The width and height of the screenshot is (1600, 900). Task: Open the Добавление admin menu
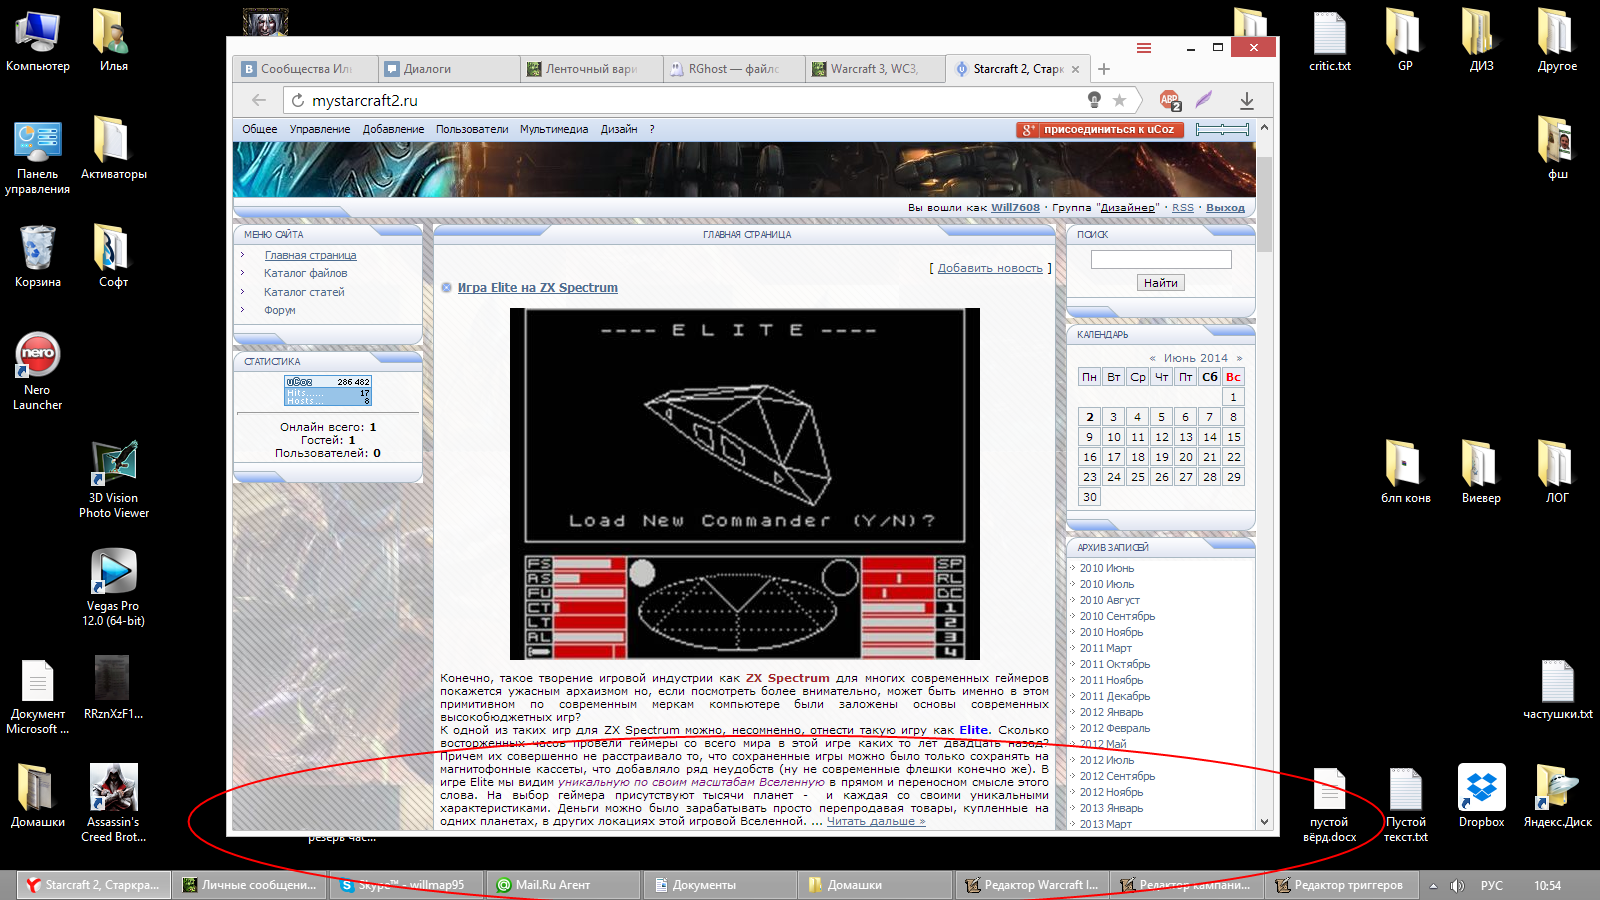click(393, 129)
